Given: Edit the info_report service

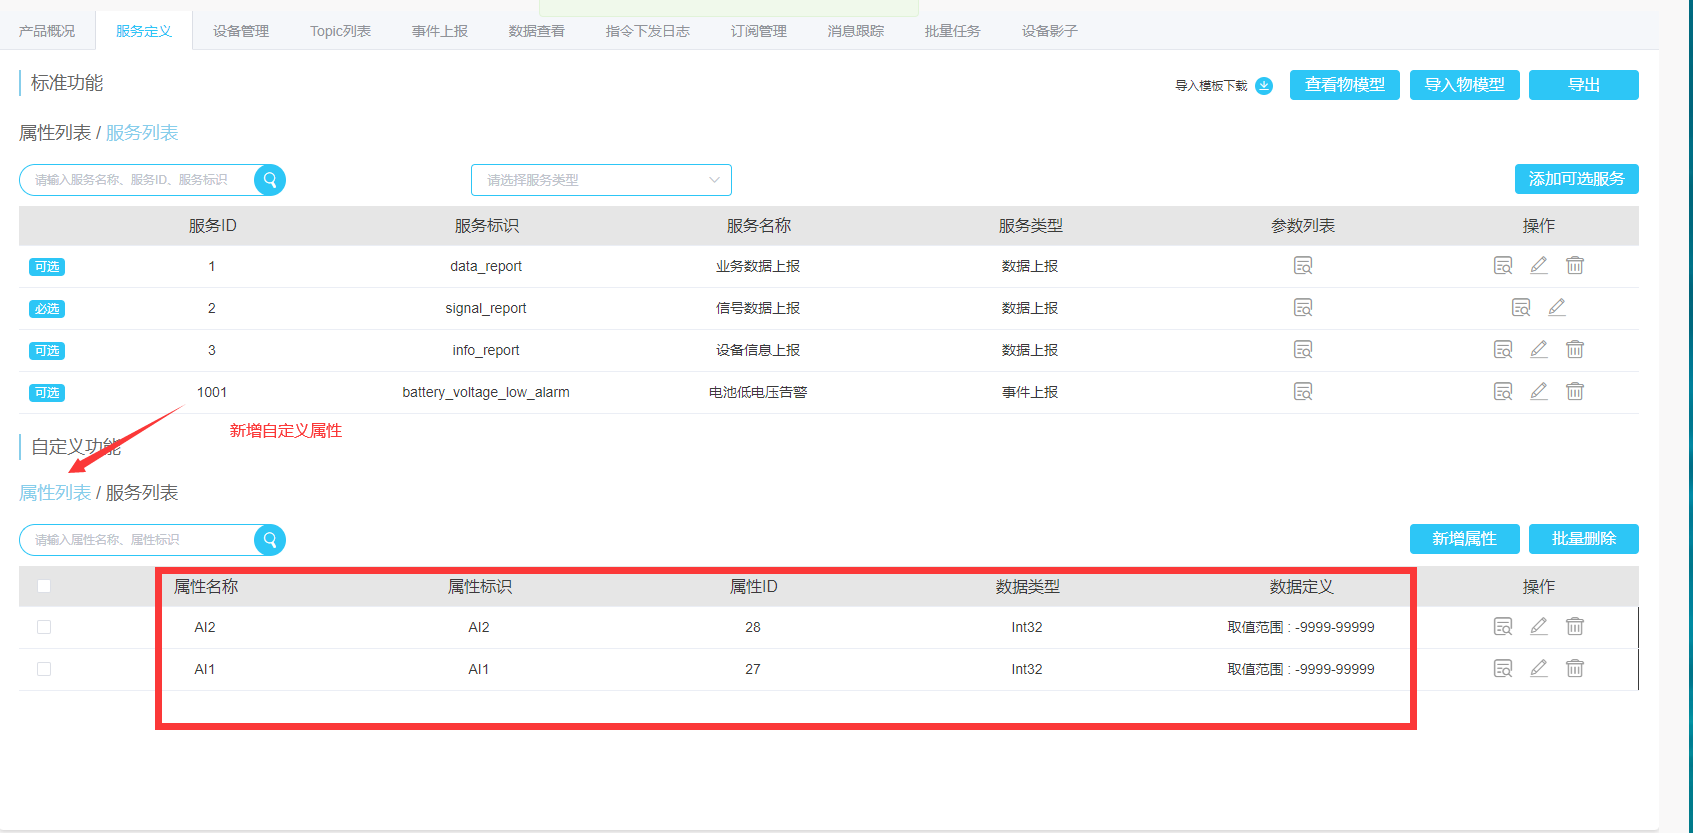Looking at the screenshot, I should pos(1539,349).
